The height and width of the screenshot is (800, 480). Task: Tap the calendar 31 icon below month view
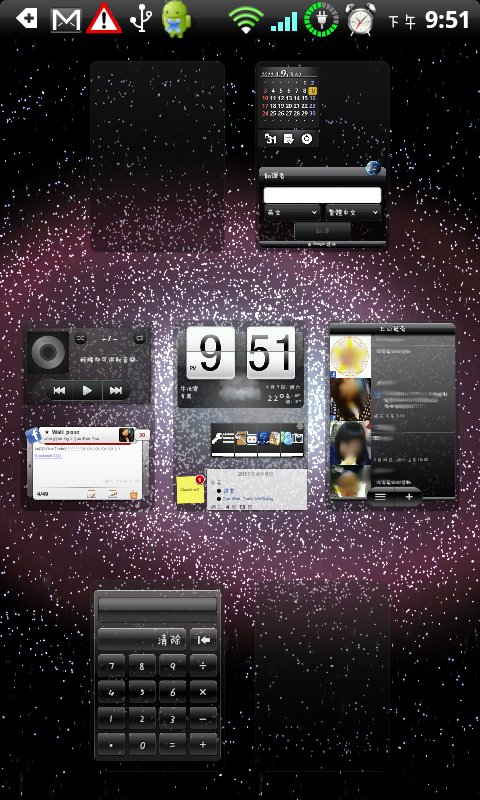[271, 138]
